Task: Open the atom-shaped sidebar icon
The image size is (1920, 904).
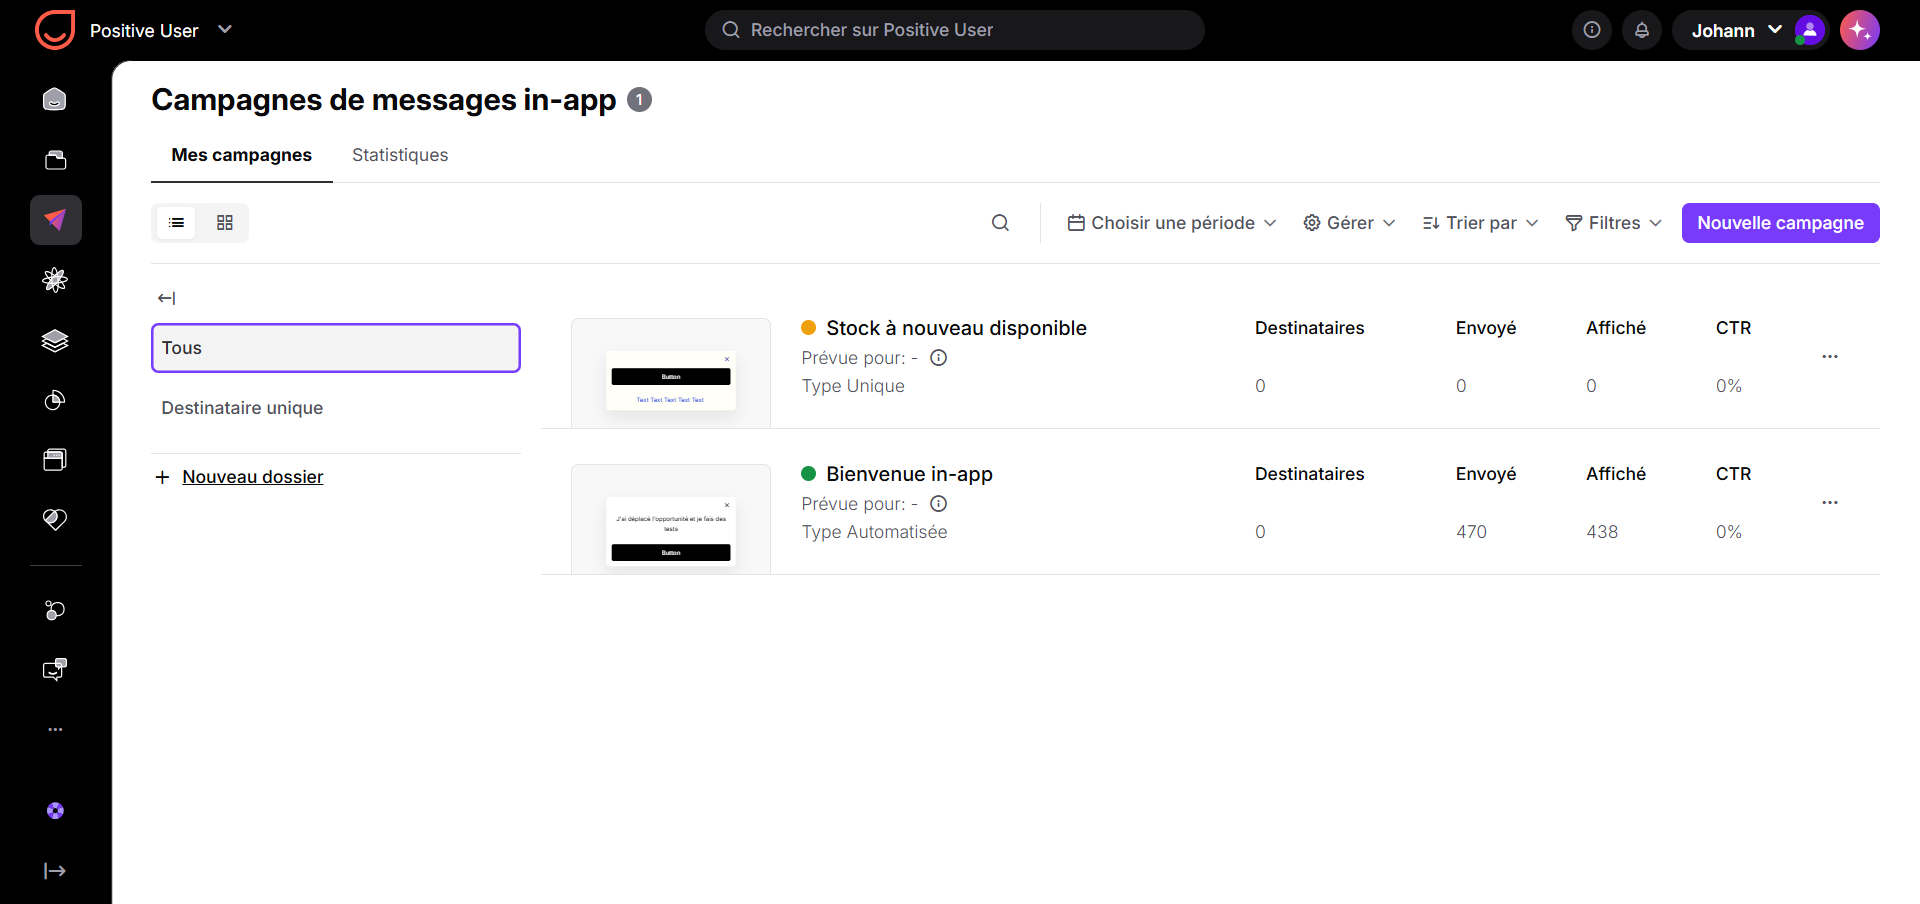Action: click(x=55, y=280)
